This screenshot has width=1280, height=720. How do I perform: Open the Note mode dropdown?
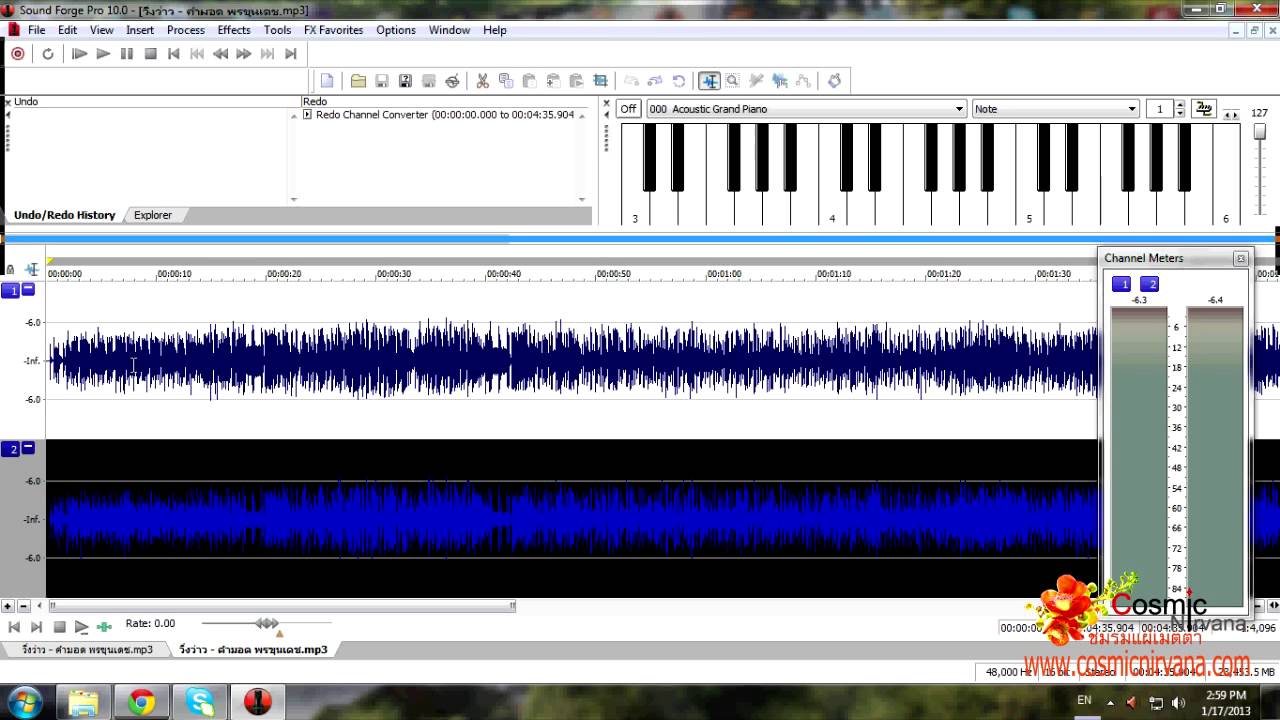point(1132,109)
